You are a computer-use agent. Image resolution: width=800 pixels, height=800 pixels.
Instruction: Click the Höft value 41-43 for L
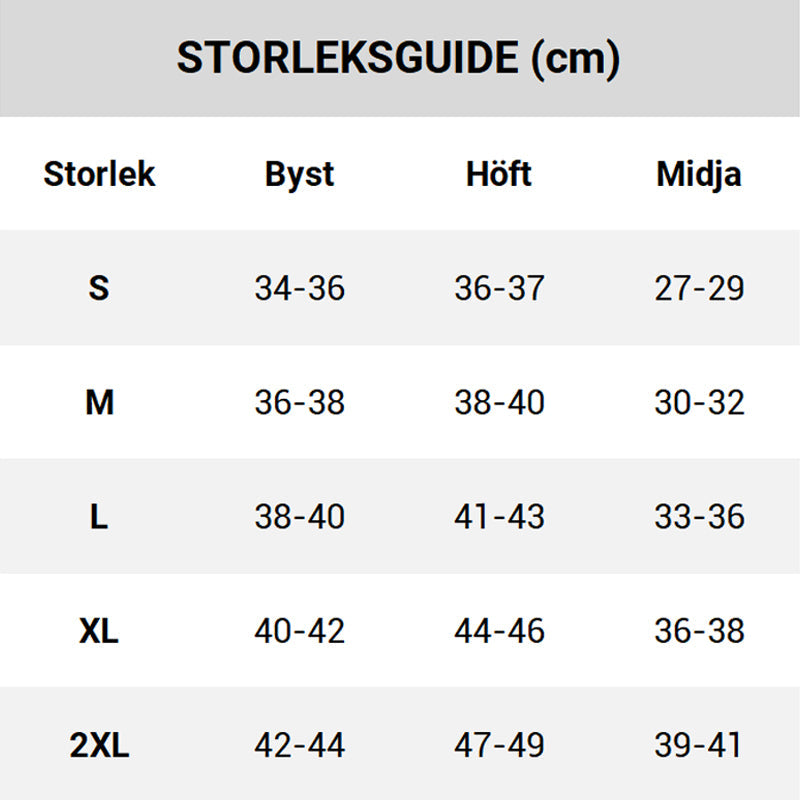click(499, 517)
